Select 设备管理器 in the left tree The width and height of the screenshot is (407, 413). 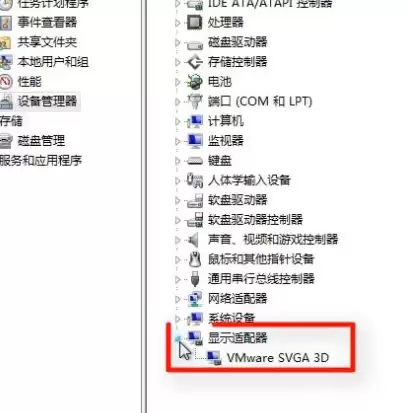(x=47, y=101)
